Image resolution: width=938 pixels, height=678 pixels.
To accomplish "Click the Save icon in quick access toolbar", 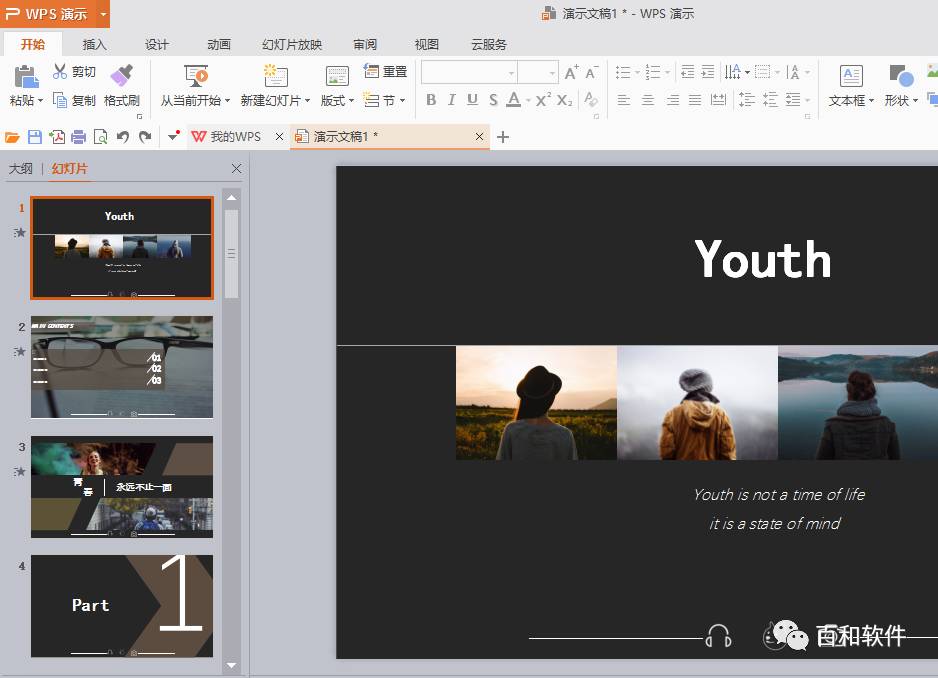I will point(35,137).
